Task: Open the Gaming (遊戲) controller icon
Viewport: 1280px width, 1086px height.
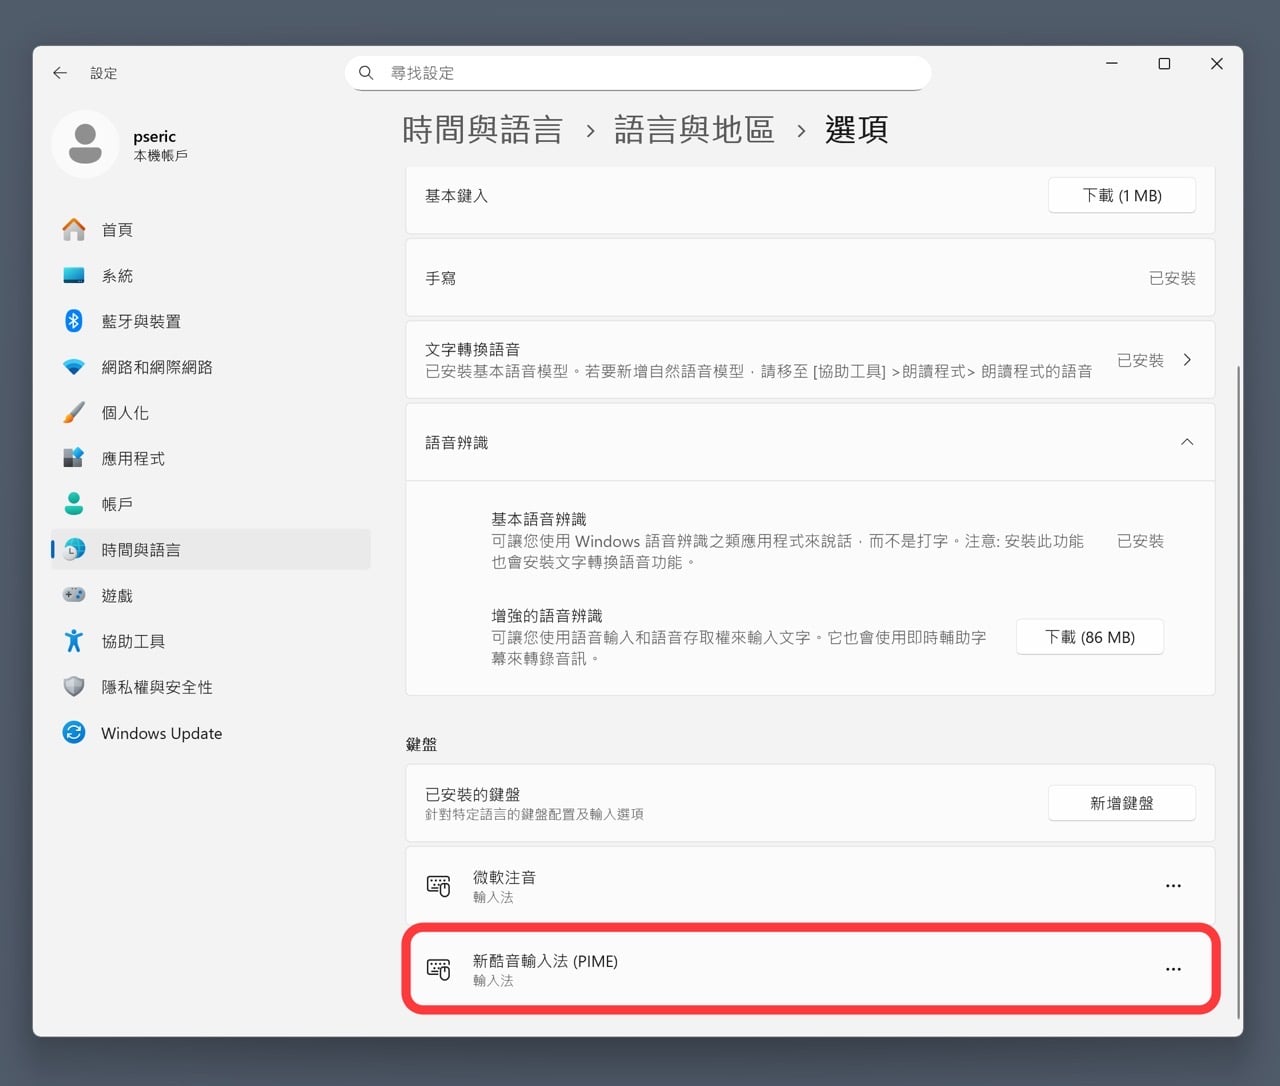Action: 74,595
